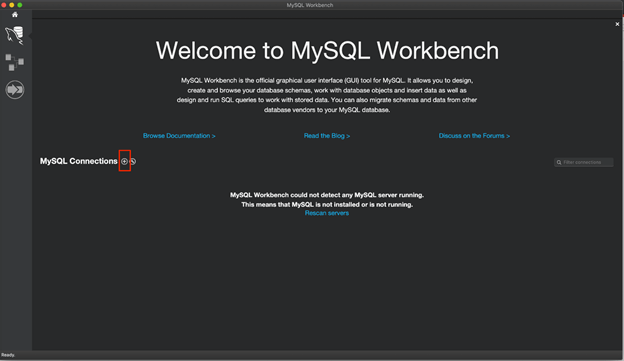Close the welcome message with the X
This screenshot has height=361, width=624.
pos(617,24)
